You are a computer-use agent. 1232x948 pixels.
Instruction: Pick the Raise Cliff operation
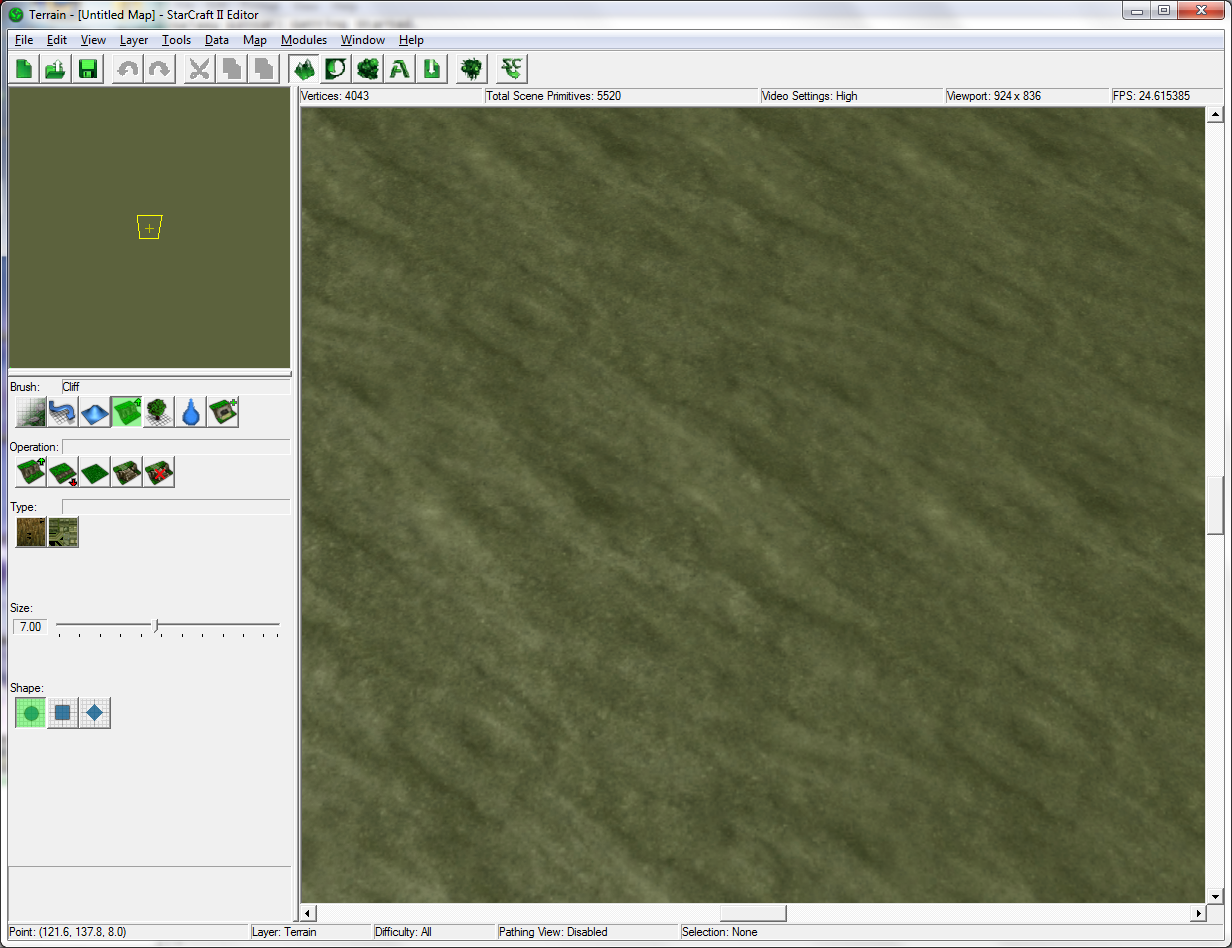click(31, 472)
